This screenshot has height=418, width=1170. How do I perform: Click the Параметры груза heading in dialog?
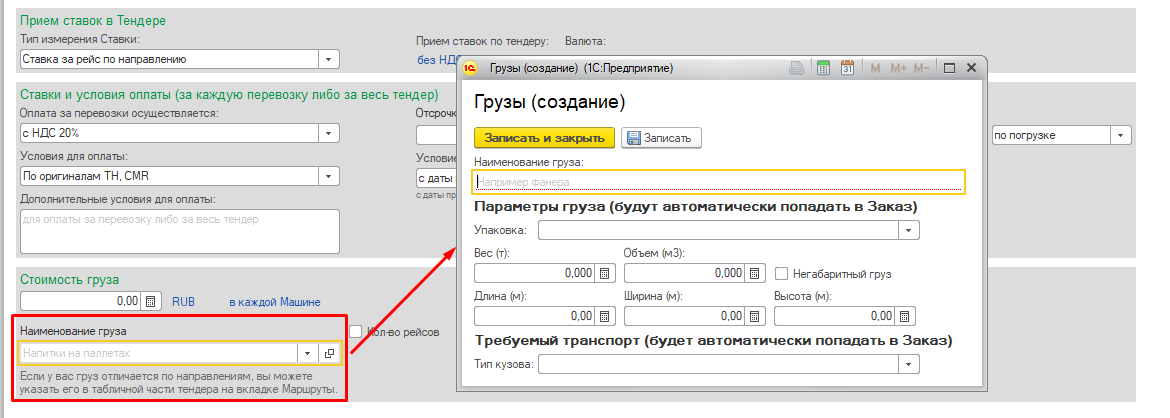coord(695,206)
